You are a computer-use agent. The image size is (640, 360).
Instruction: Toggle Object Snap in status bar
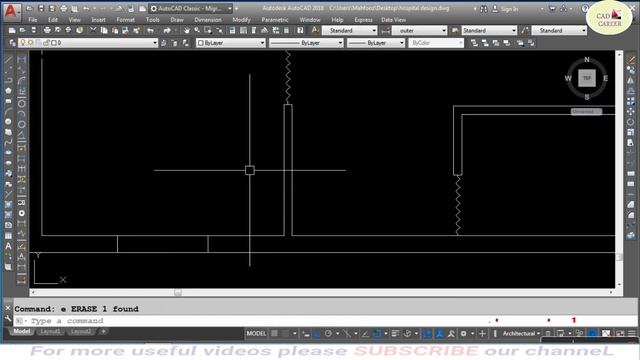(377, 333)
